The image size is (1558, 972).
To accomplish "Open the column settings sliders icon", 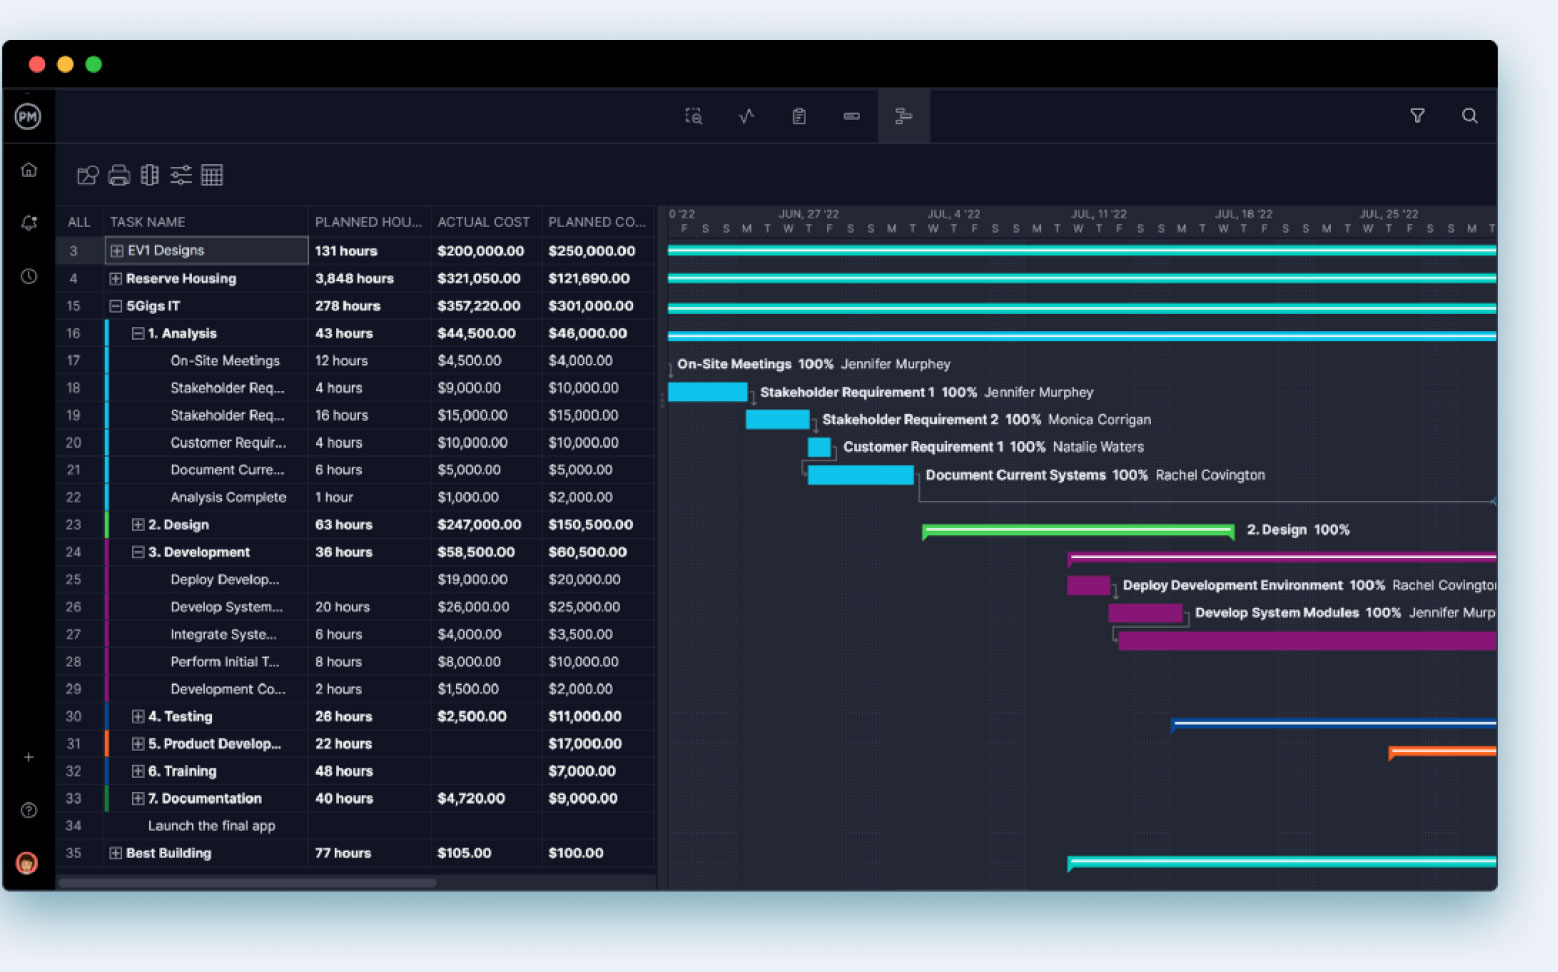I will [181, 174].
